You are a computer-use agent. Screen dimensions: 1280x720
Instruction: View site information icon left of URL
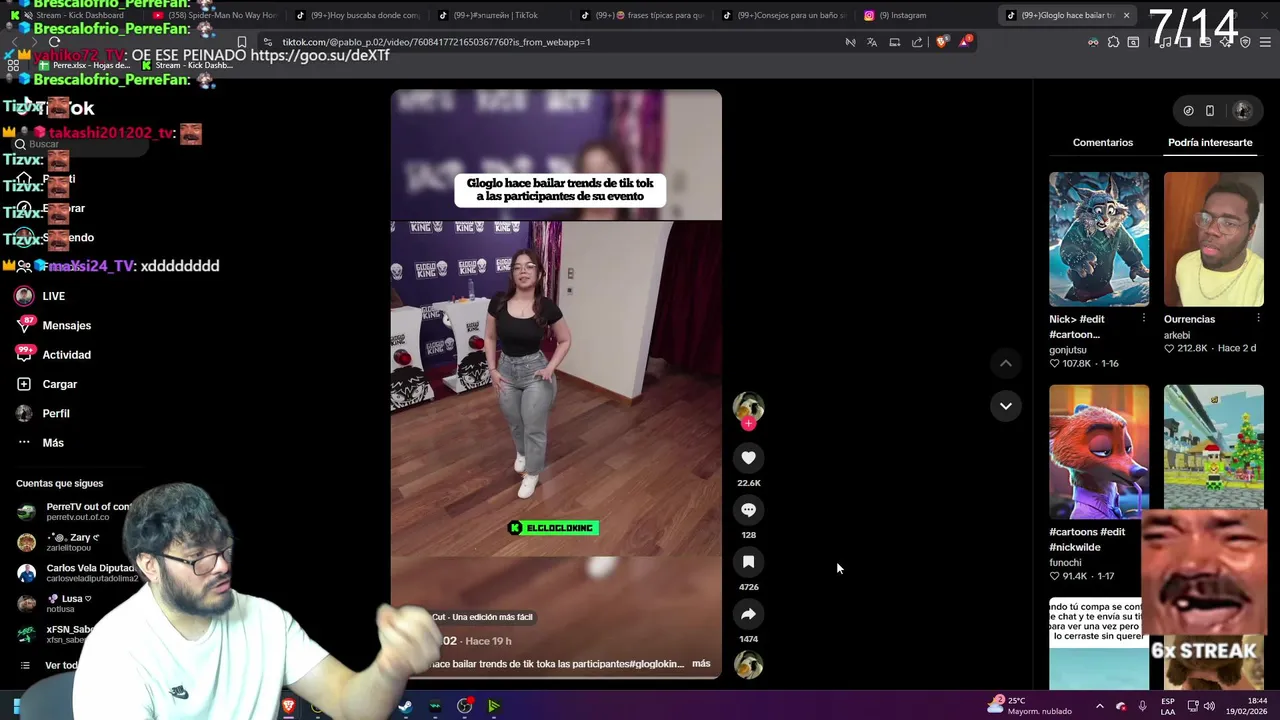267,42
